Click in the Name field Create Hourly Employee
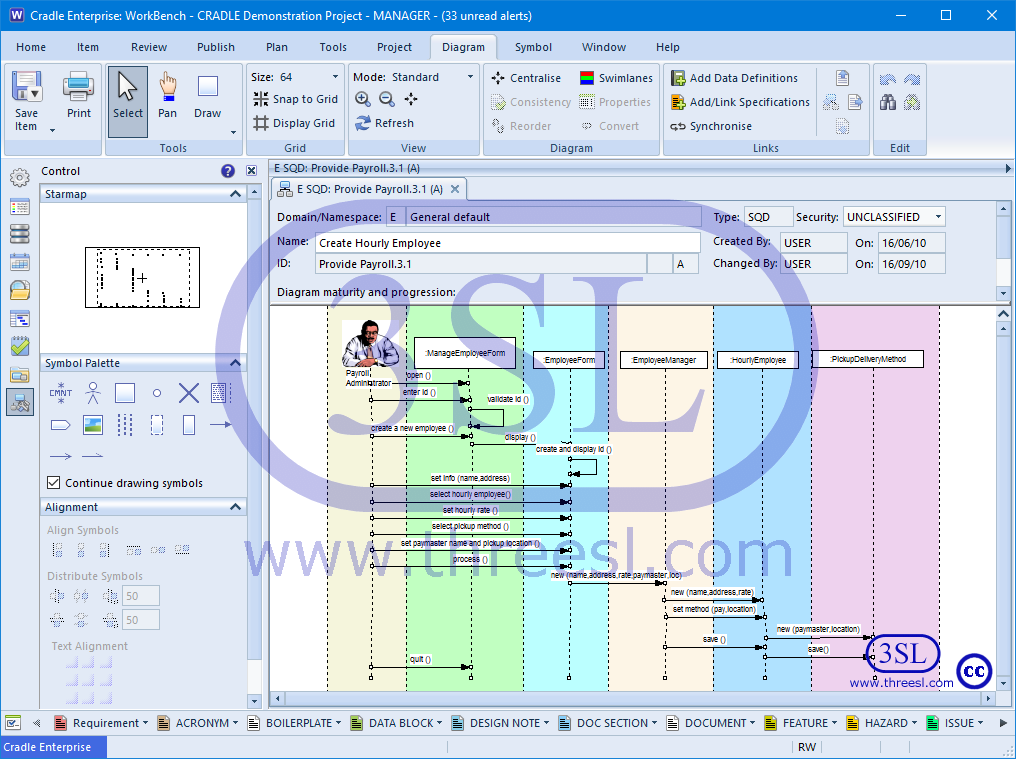Viewport: 1016px width, 759px height. point(507,243)
